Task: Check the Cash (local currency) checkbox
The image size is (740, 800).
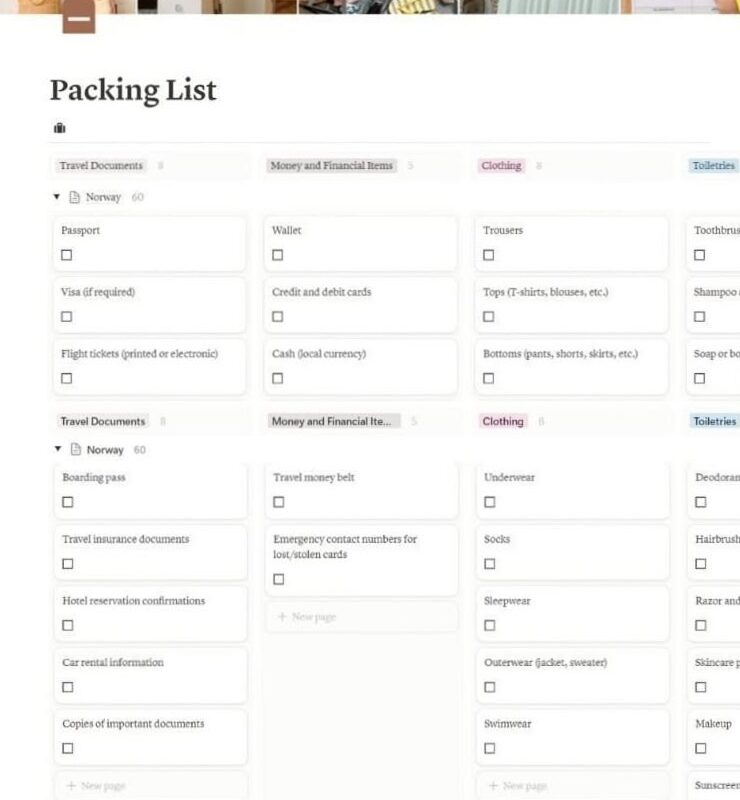Action: pos(277,378)
